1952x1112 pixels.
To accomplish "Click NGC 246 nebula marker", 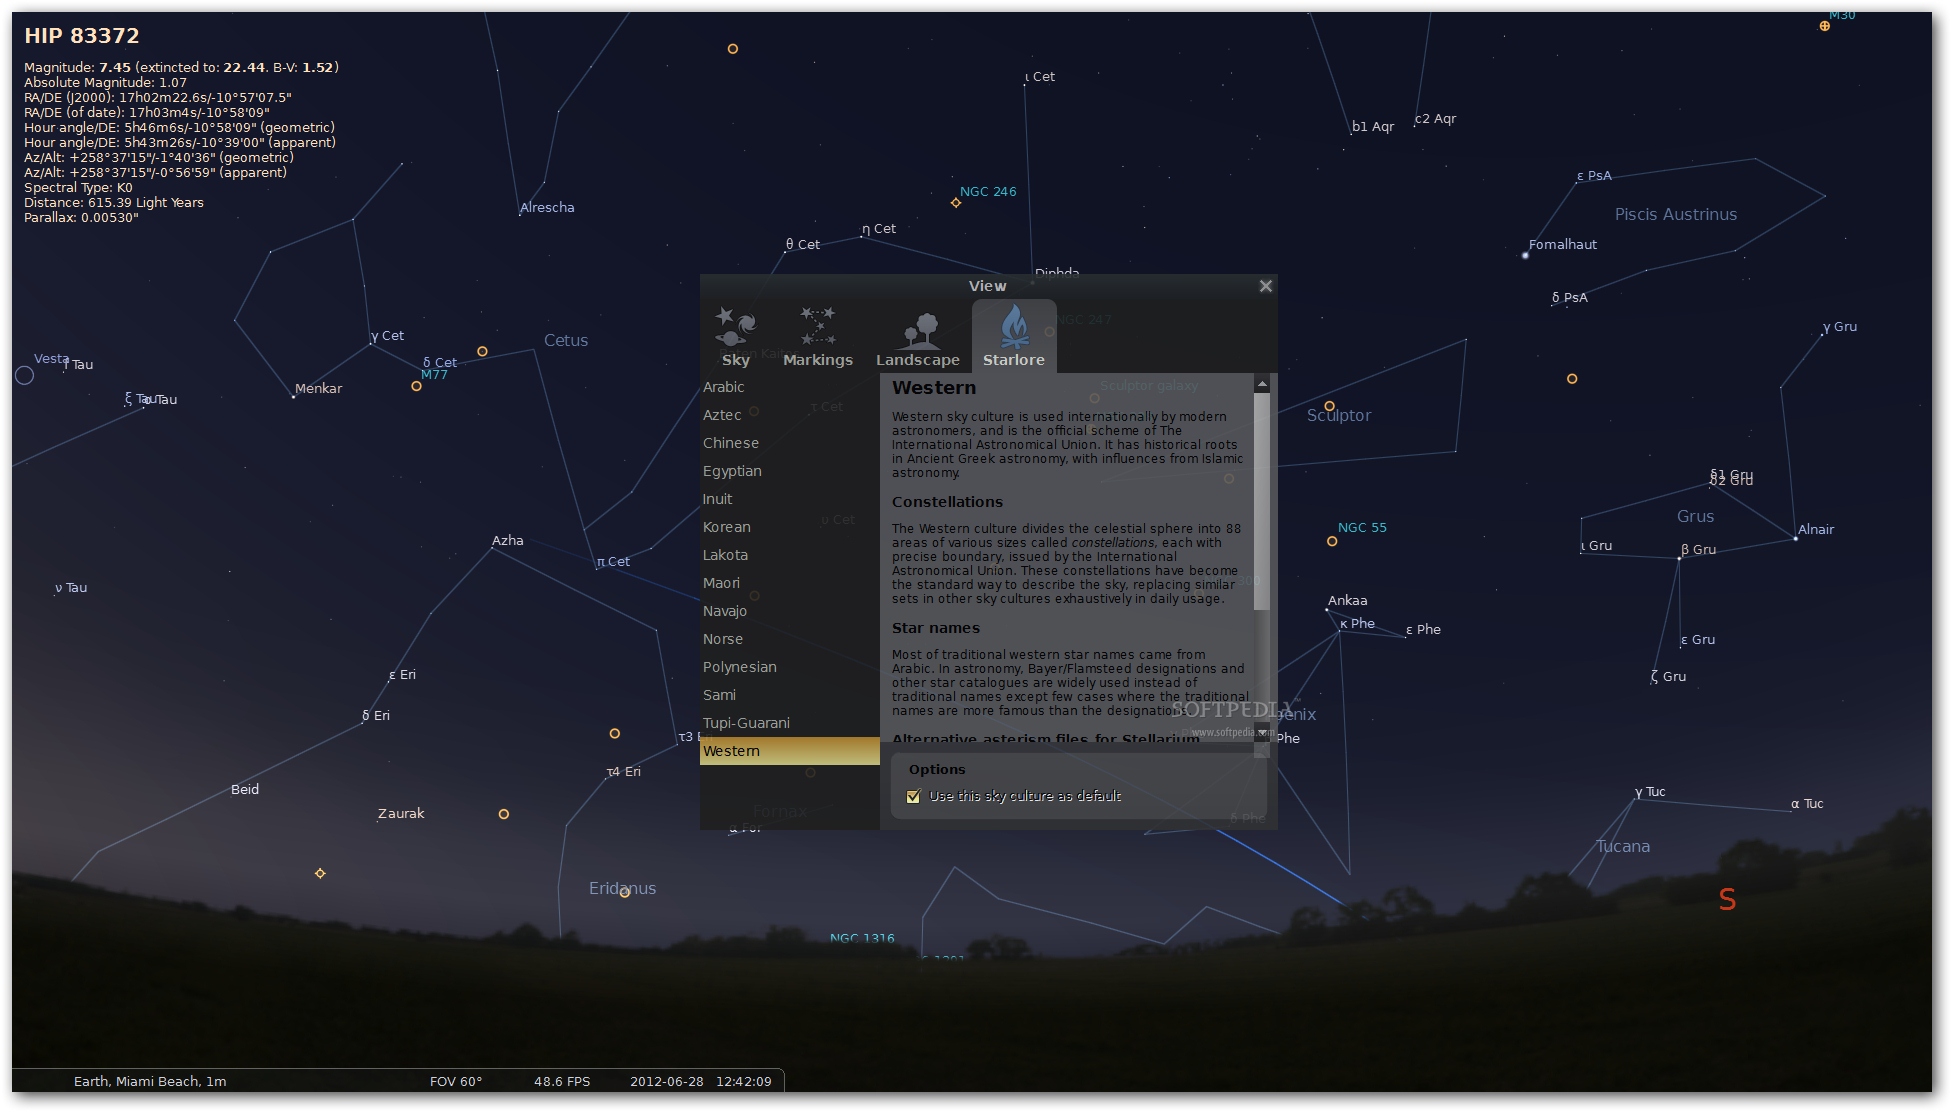I will point(956,203).
